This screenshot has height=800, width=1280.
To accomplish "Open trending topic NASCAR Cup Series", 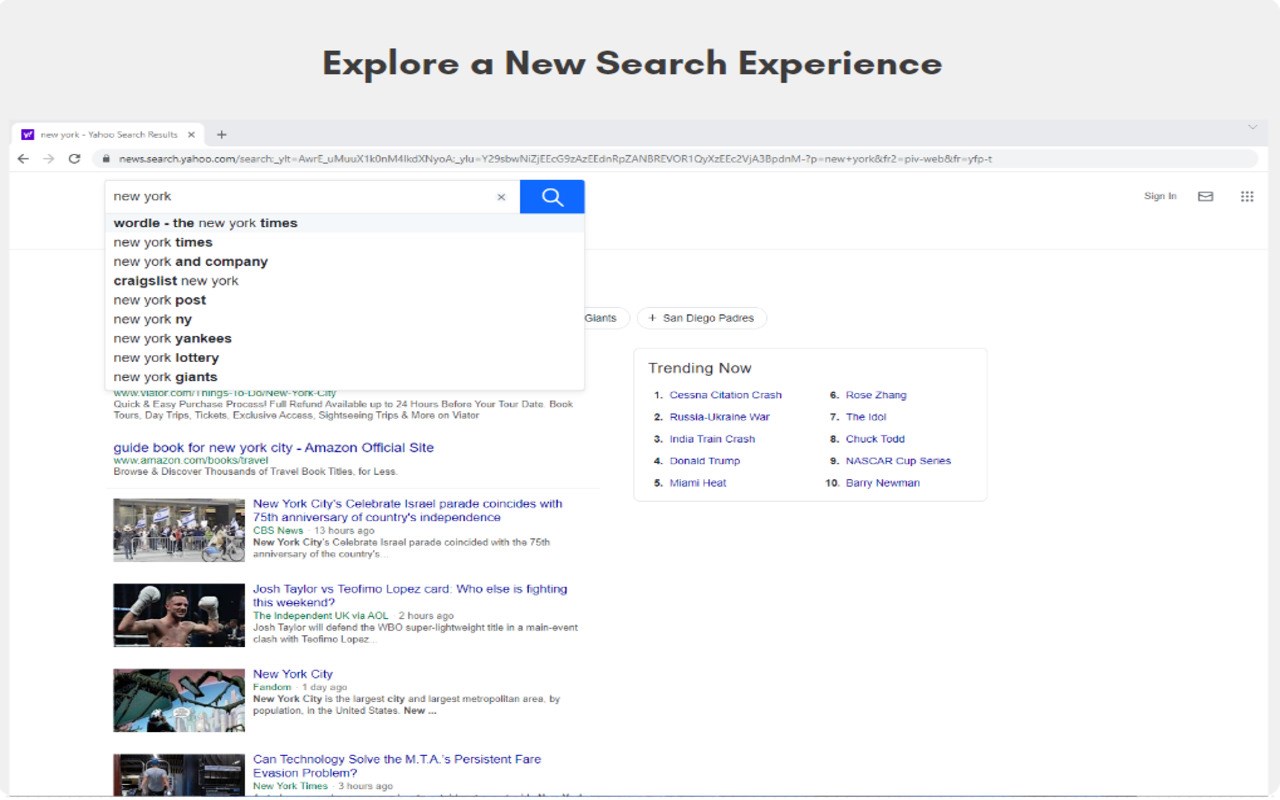I will pyautogui.click(x=898, y=461).
